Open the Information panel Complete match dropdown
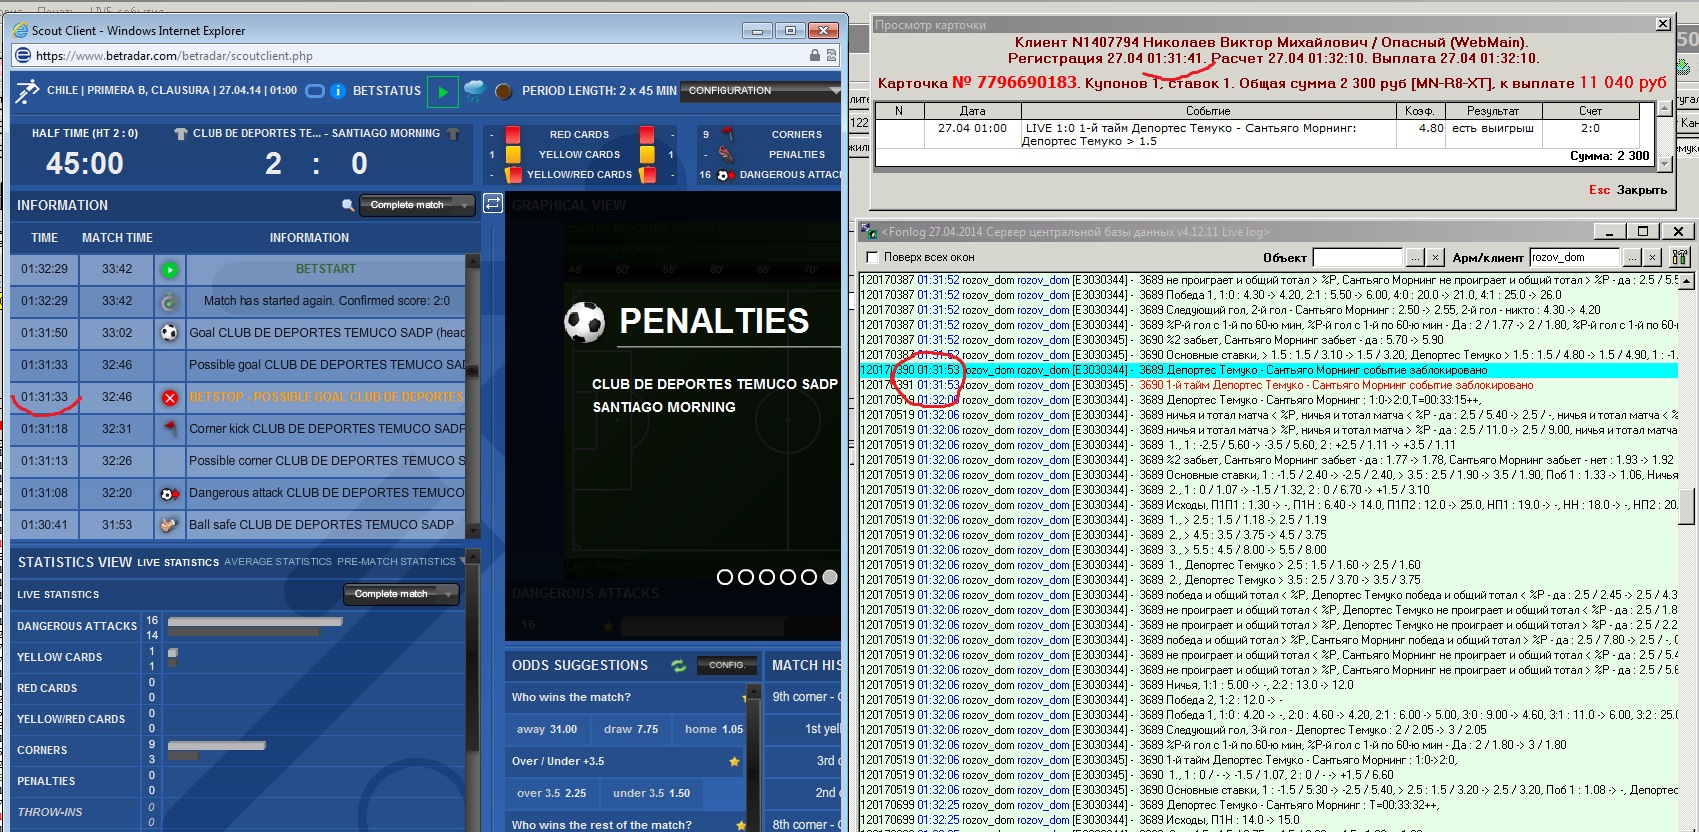The image size is (1699, 832). point(416,205)
